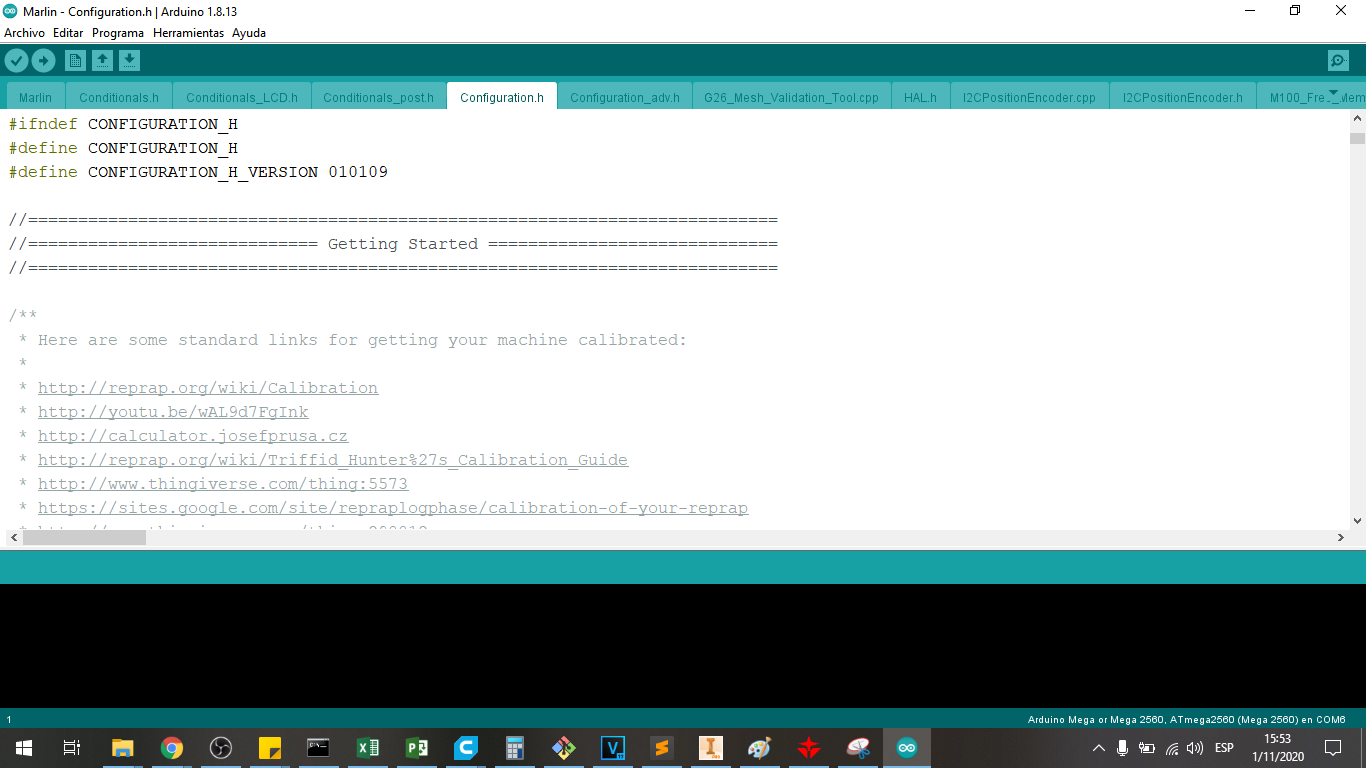Open the Editar menu
1366x768 pixels.
[x=68, y=33]
